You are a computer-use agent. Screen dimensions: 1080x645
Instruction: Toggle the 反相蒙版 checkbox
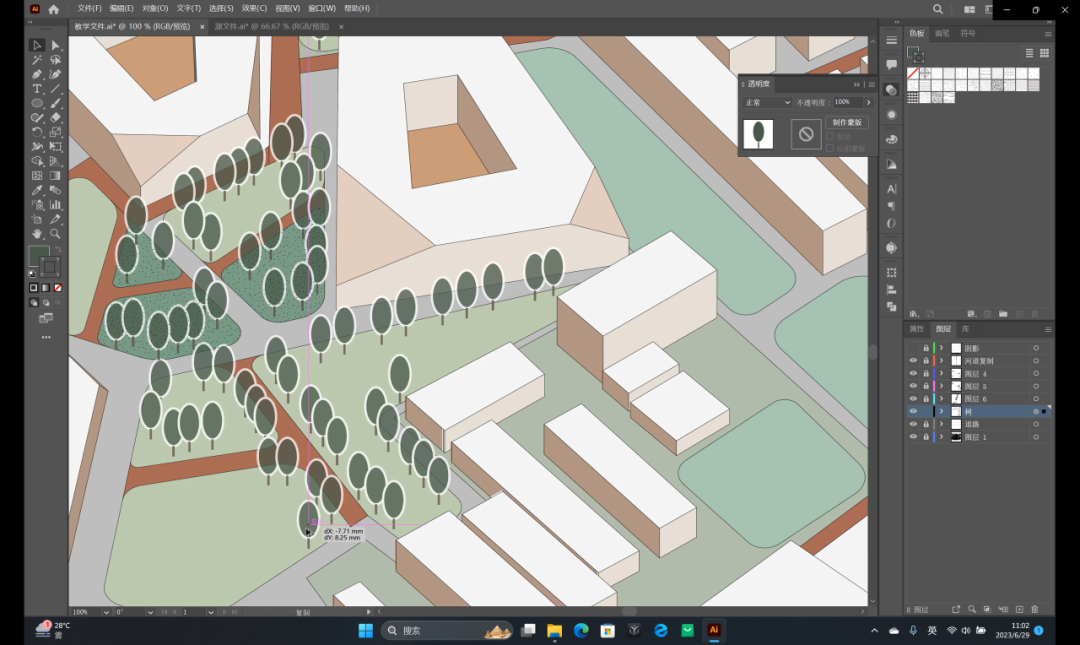click(x=830, y=148)
